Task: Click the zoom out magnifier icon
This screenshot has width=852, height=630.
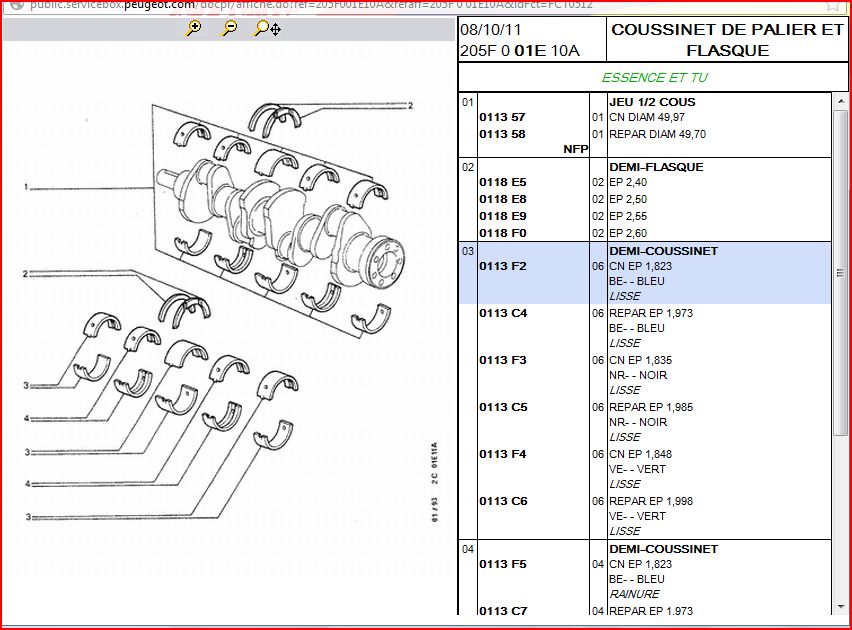Action: (229, 29)
